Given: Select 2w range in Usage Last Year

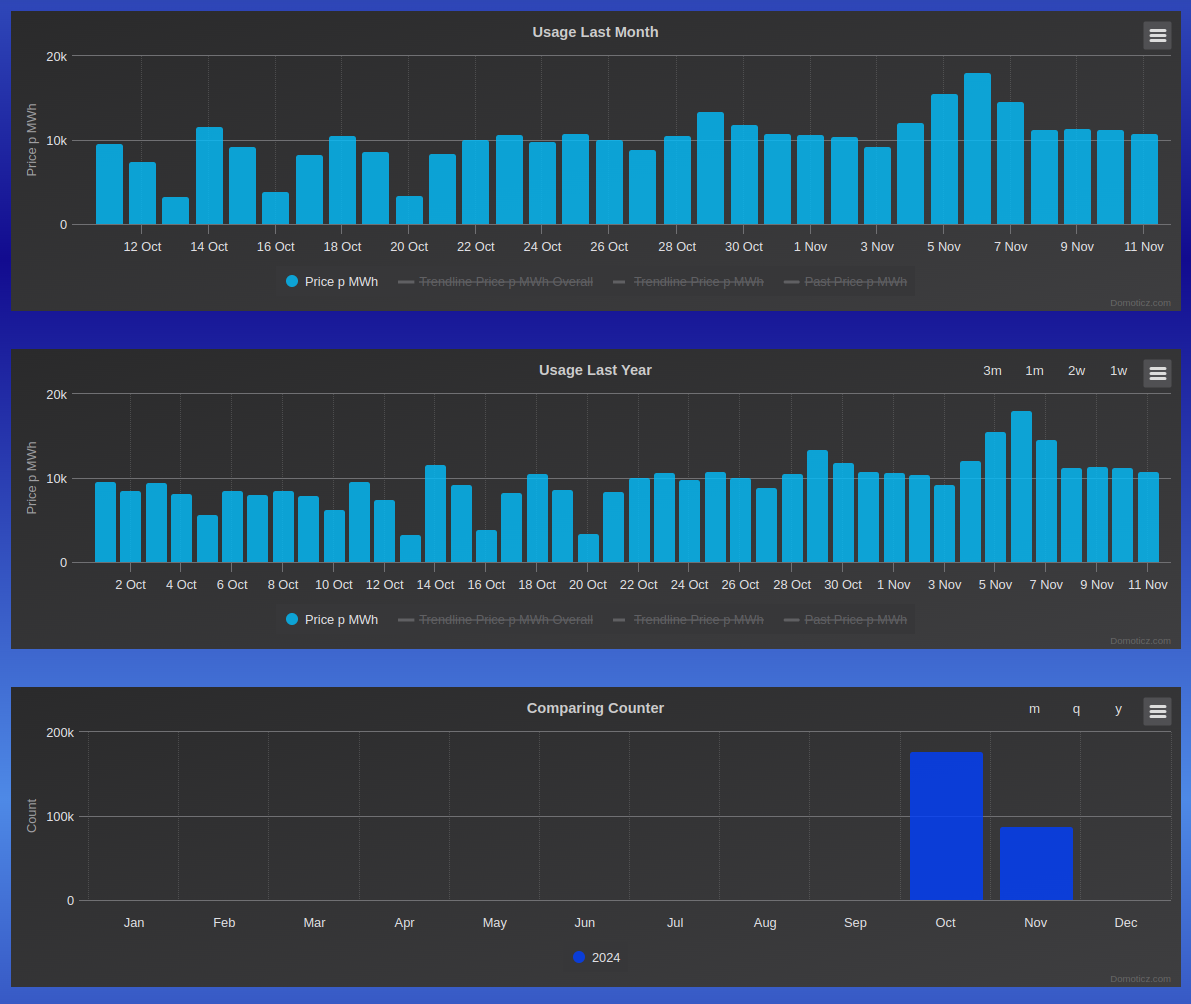Looking at the screenshot, I should click(x=1076, y=371).
